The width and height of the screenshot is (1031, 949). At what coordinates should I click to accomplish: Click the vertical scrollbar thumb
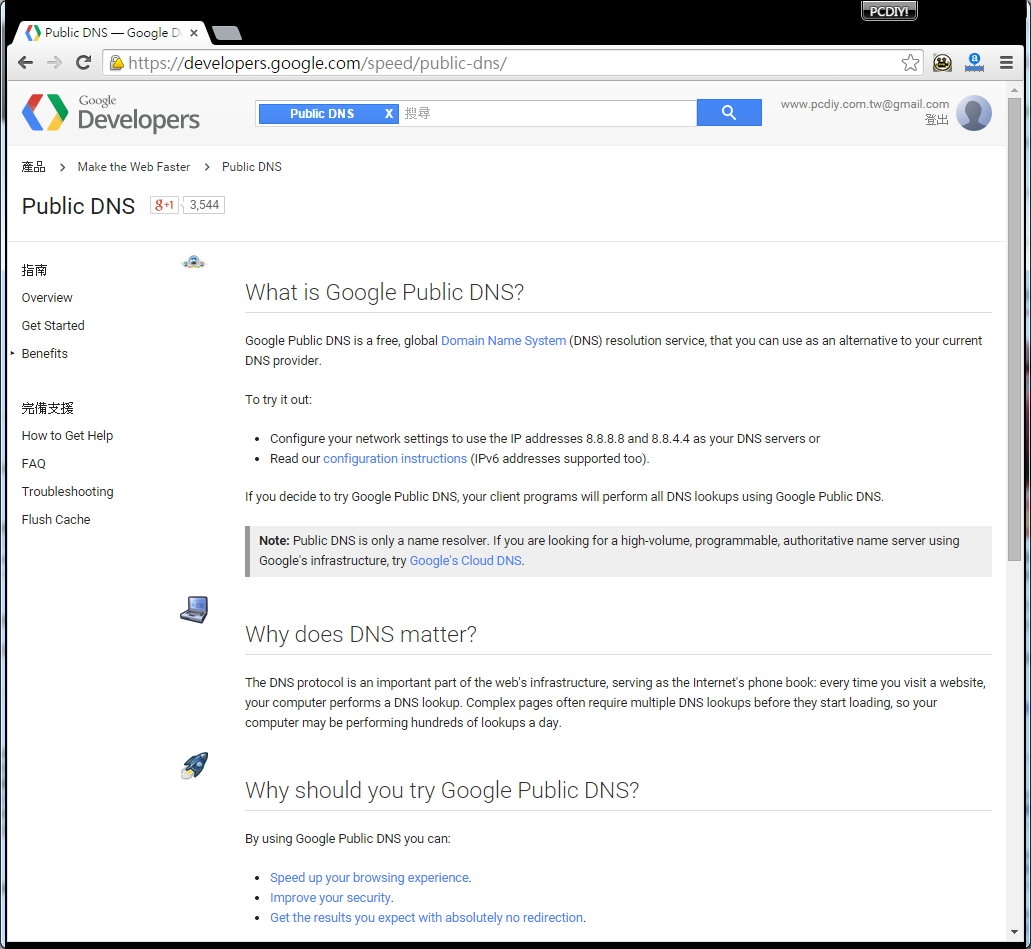coord(1014,329)
